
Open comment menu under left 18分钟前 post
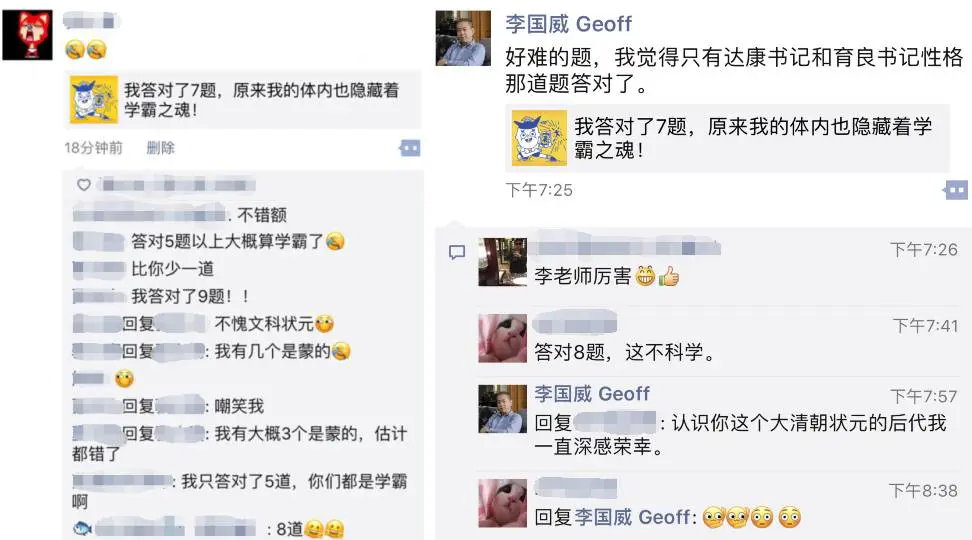click(410, 148)
